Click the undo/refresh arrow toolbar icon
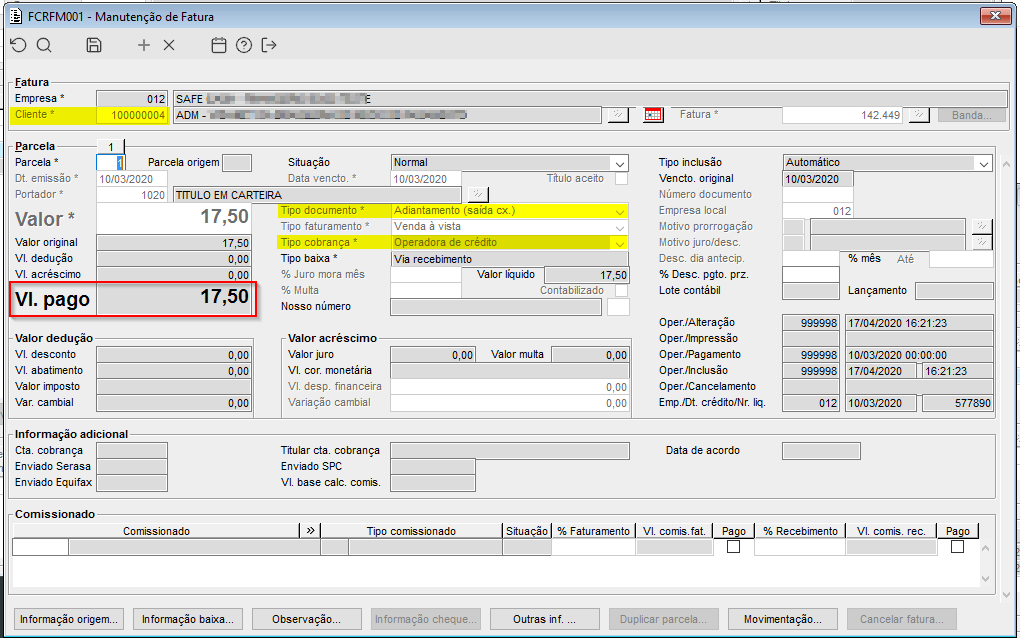 (x=19, y=45)
